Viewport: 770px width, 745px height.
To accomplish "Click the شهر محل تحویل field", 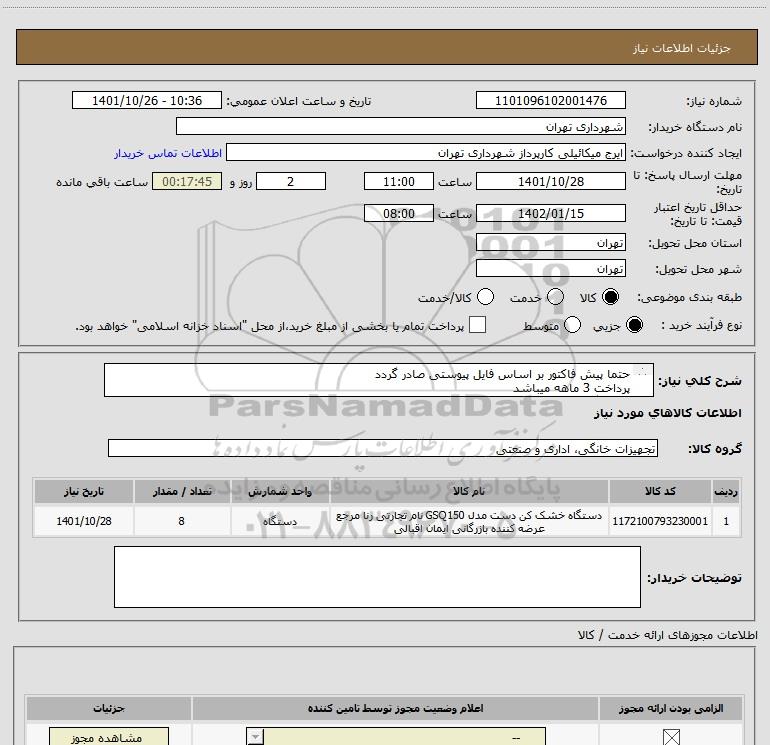I will coord(550,269).
